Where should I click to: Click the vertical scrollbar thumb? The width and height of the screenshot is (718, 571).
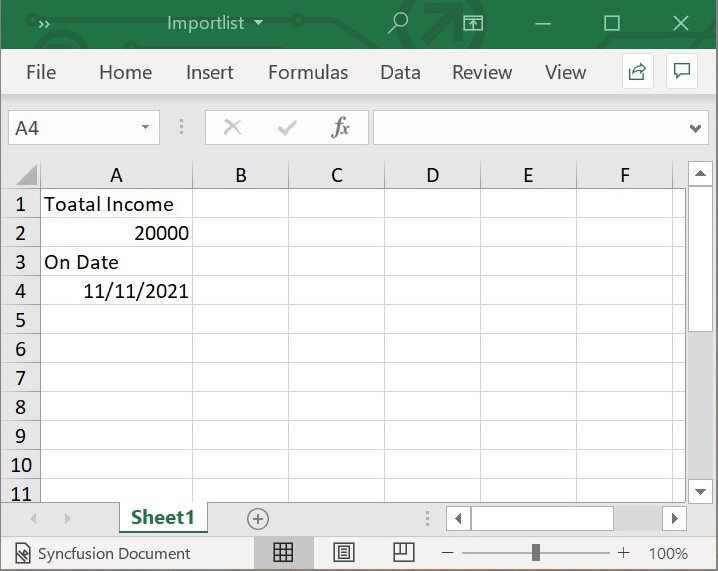coord(700,259)
